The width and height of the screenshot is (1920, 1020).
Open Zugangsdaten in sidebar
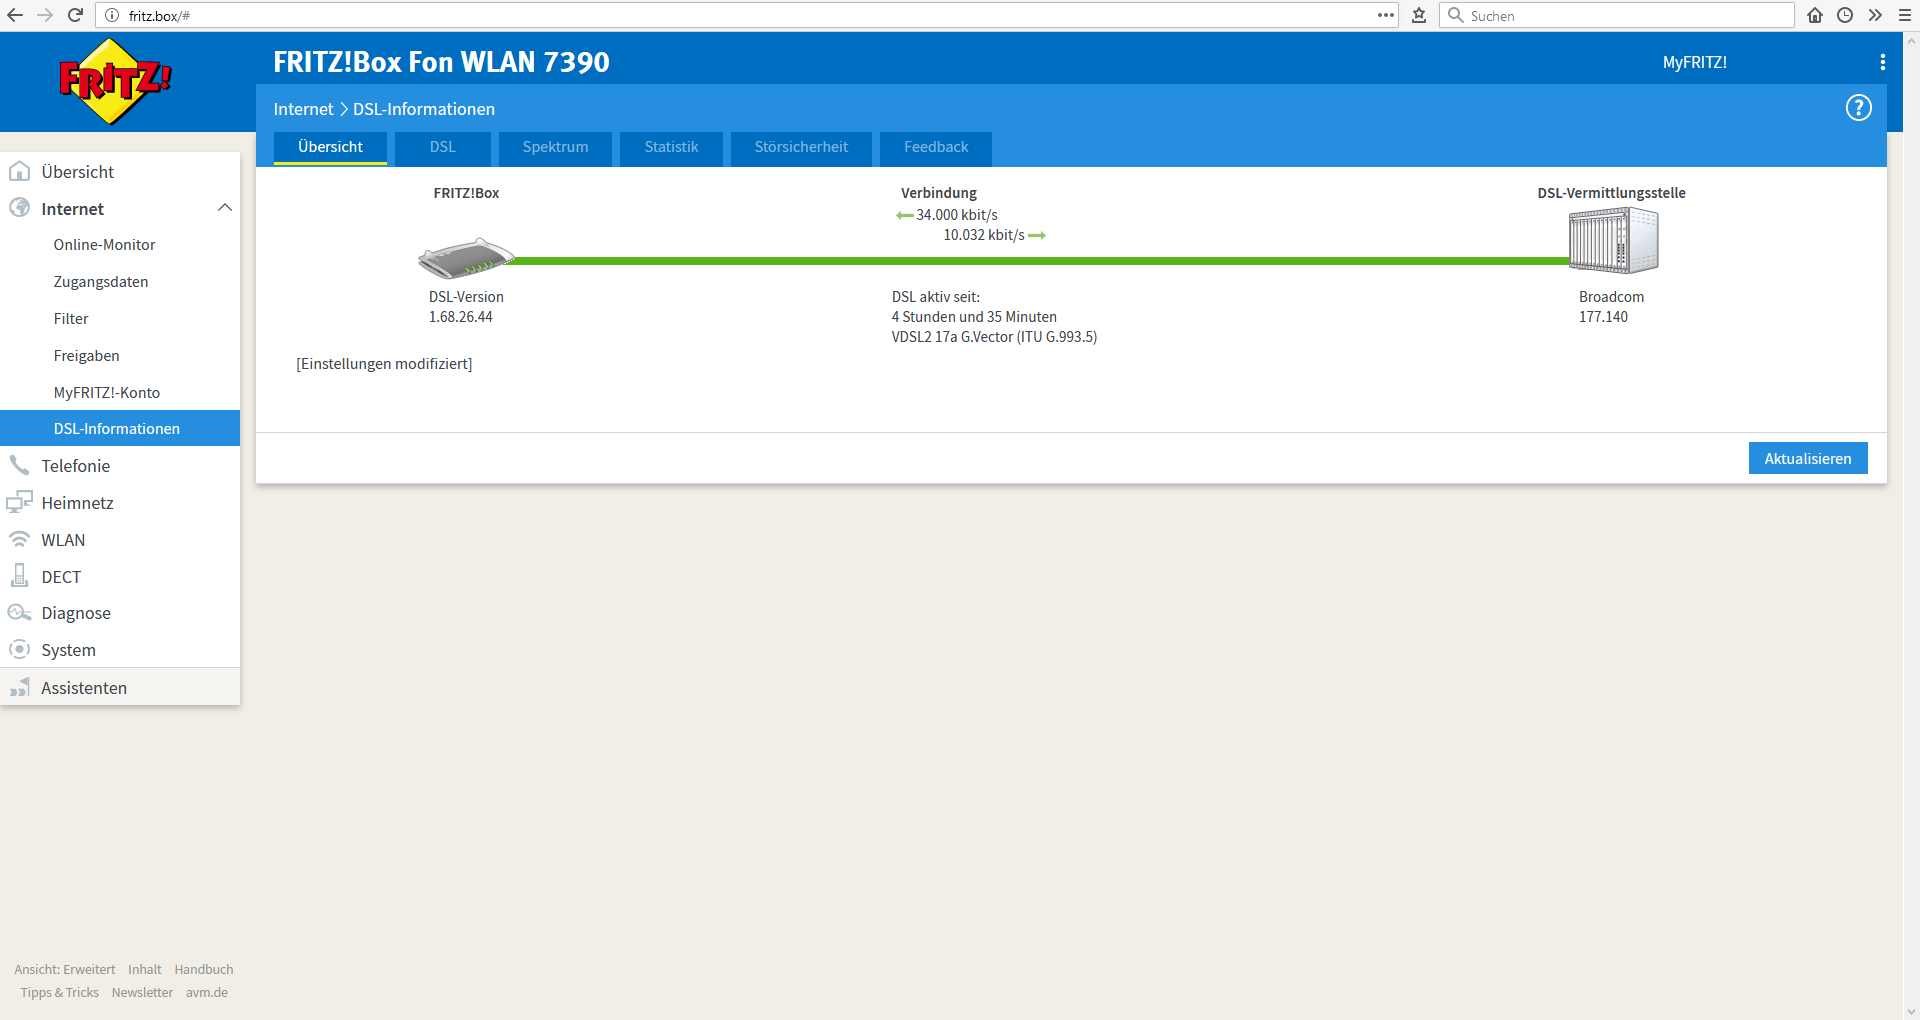point(101,282)
